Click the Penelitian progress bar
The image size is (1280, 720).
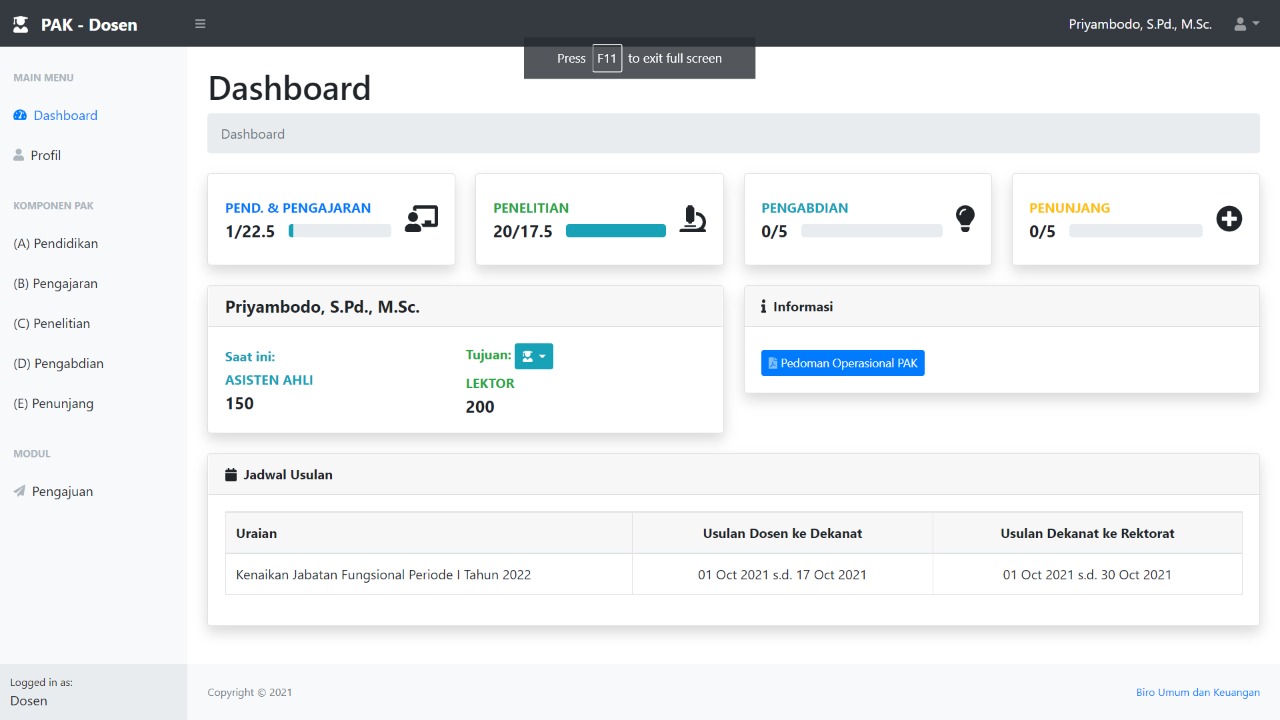click(x=615, y=231)
